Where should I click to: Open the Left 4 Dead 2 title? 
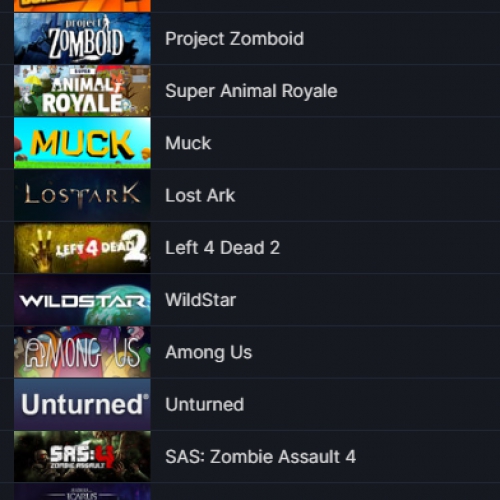(222, 248)
